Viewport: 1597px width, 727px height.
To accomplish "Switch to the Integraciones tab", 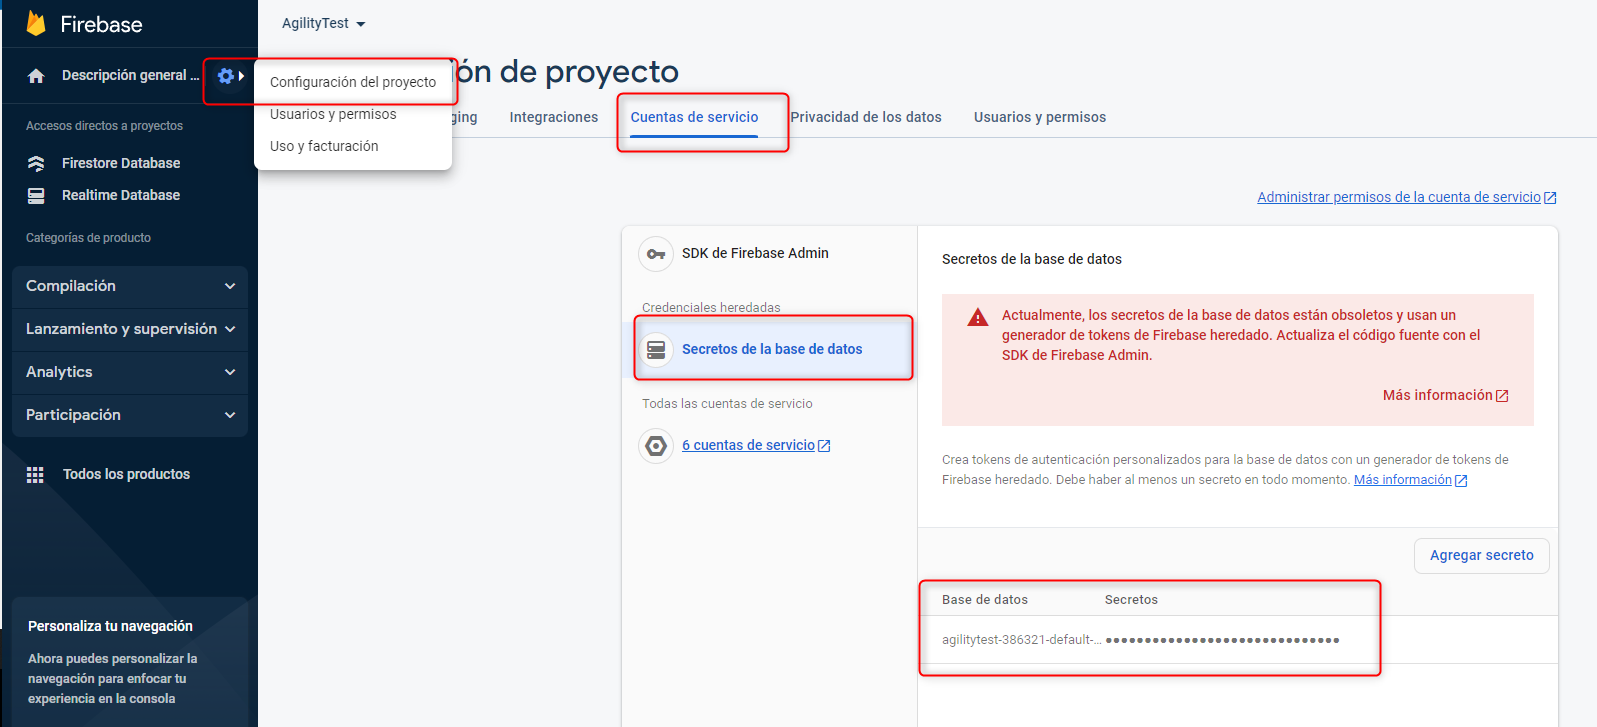I will point(554,117).
